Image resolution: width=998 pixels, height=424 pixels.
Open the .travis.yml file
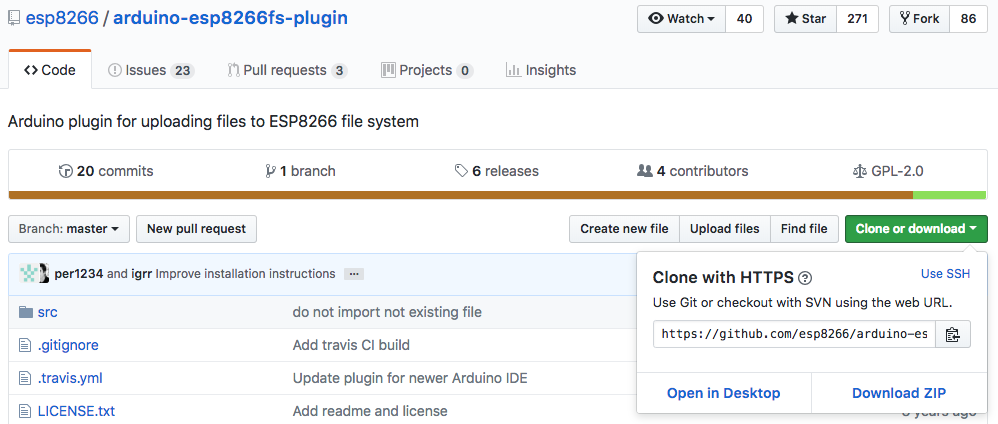click(x=70, y=378)
